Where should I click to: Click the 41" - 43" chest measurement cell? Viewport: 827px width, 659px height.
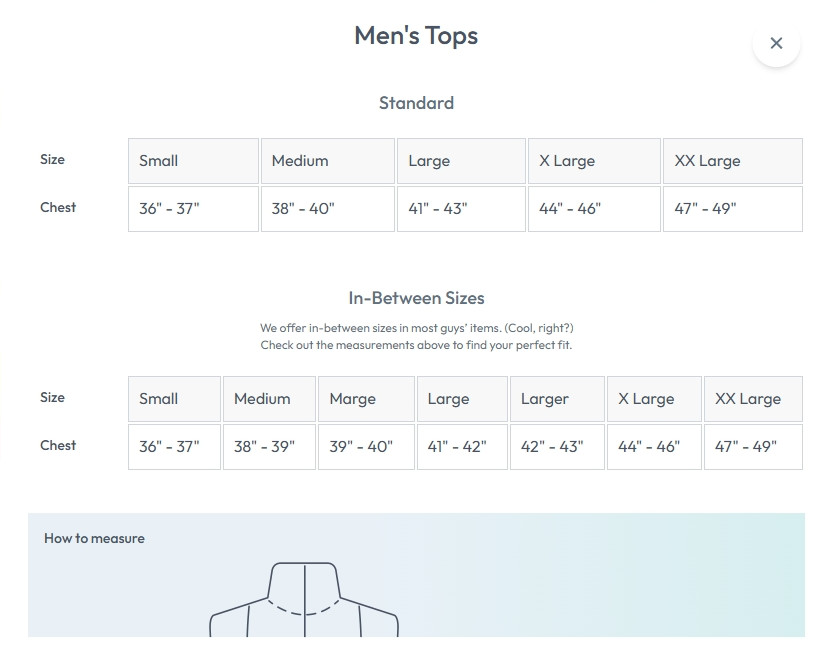461,209
